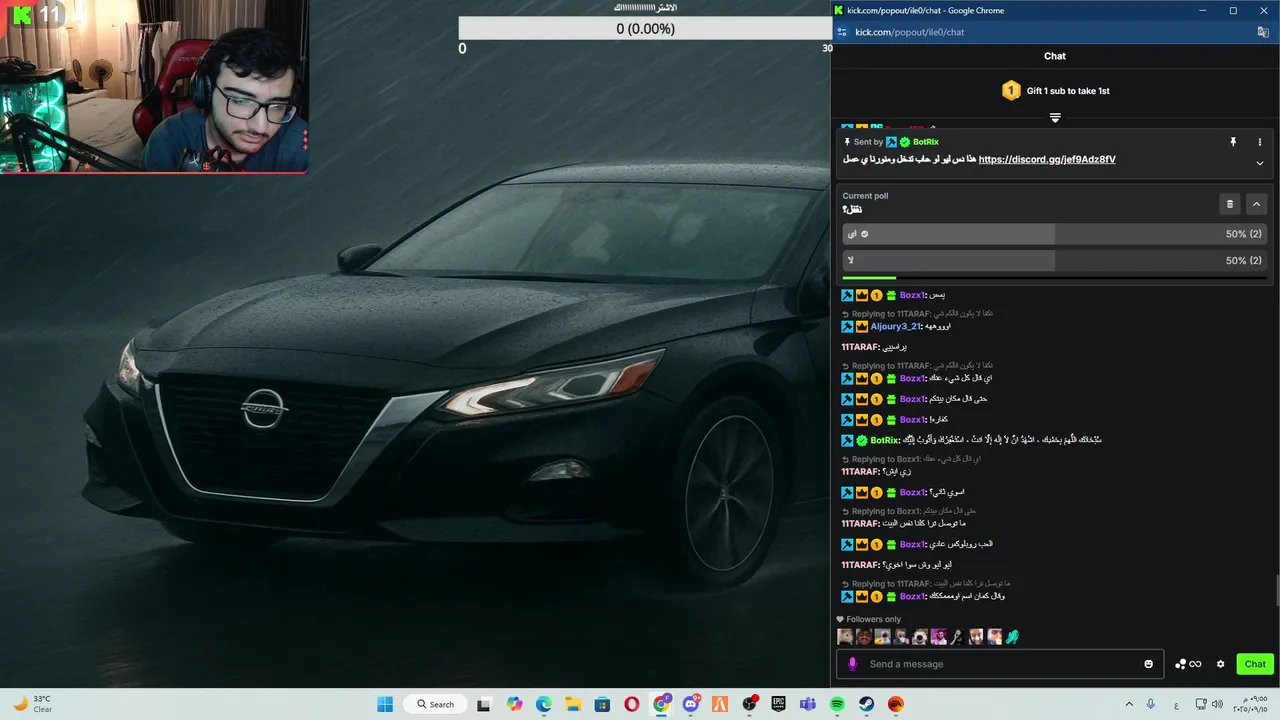Open the channel points infinity icon
Viewport: 1280px width, 720px height.
tap(1188, 664)
